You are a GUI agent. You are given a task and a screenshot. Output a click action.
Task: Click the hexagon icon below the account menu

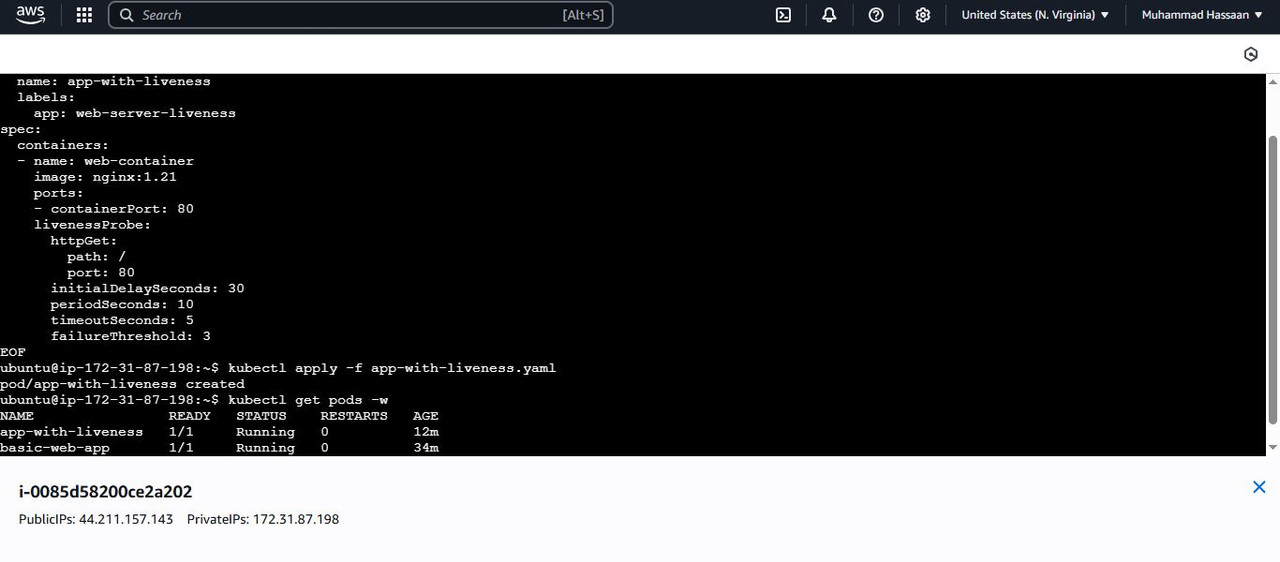[1250, 54]
